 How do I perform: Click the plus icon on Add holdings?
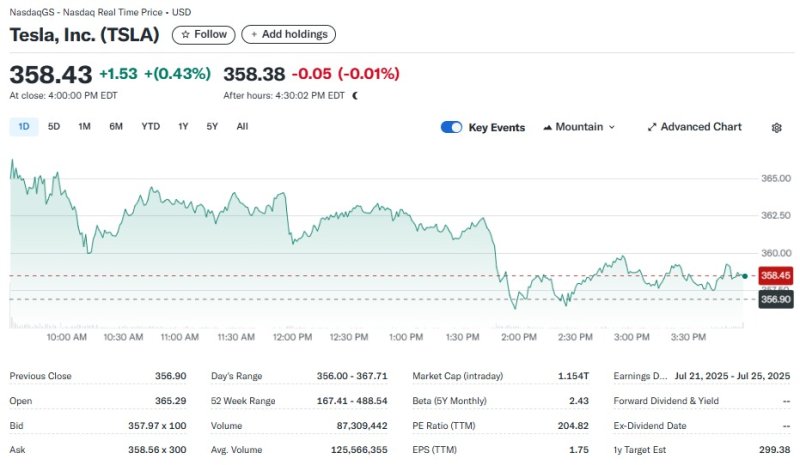pos(254,34)
